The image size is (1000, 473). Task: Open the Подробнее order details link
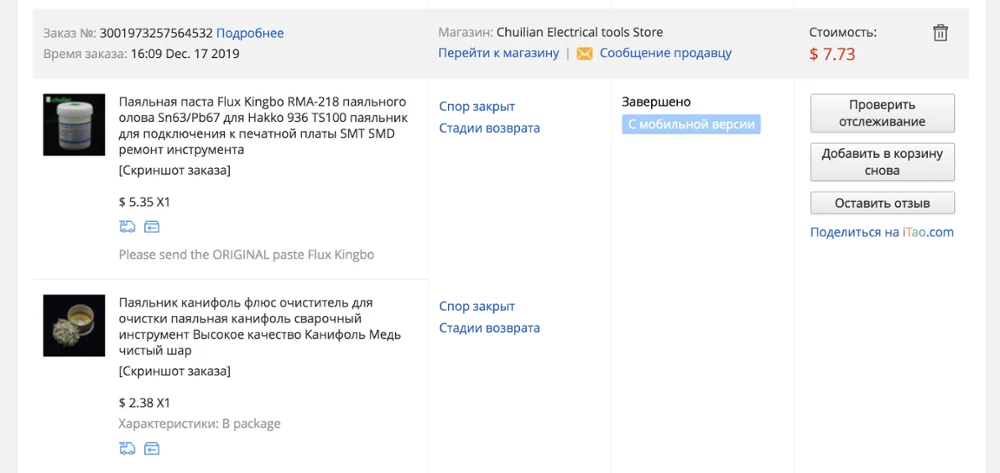[x=250, y=33]
